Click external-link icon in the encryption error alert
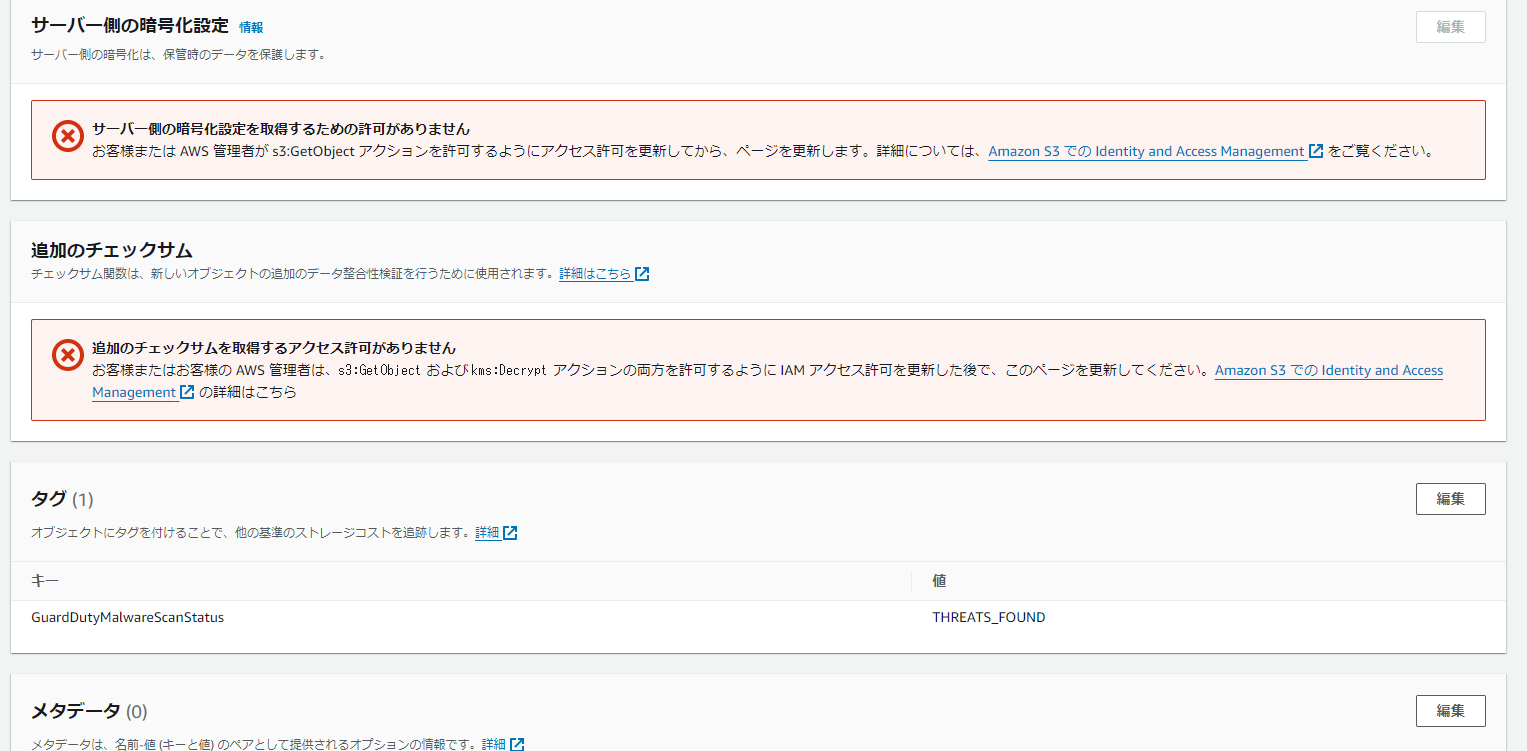 [x=1316, y=152]
